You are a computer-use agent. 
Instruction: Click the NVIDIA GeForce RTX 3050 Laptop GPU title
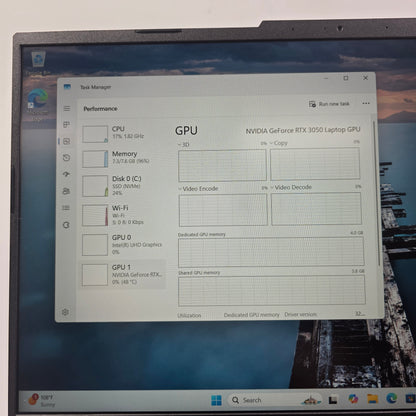303,130
